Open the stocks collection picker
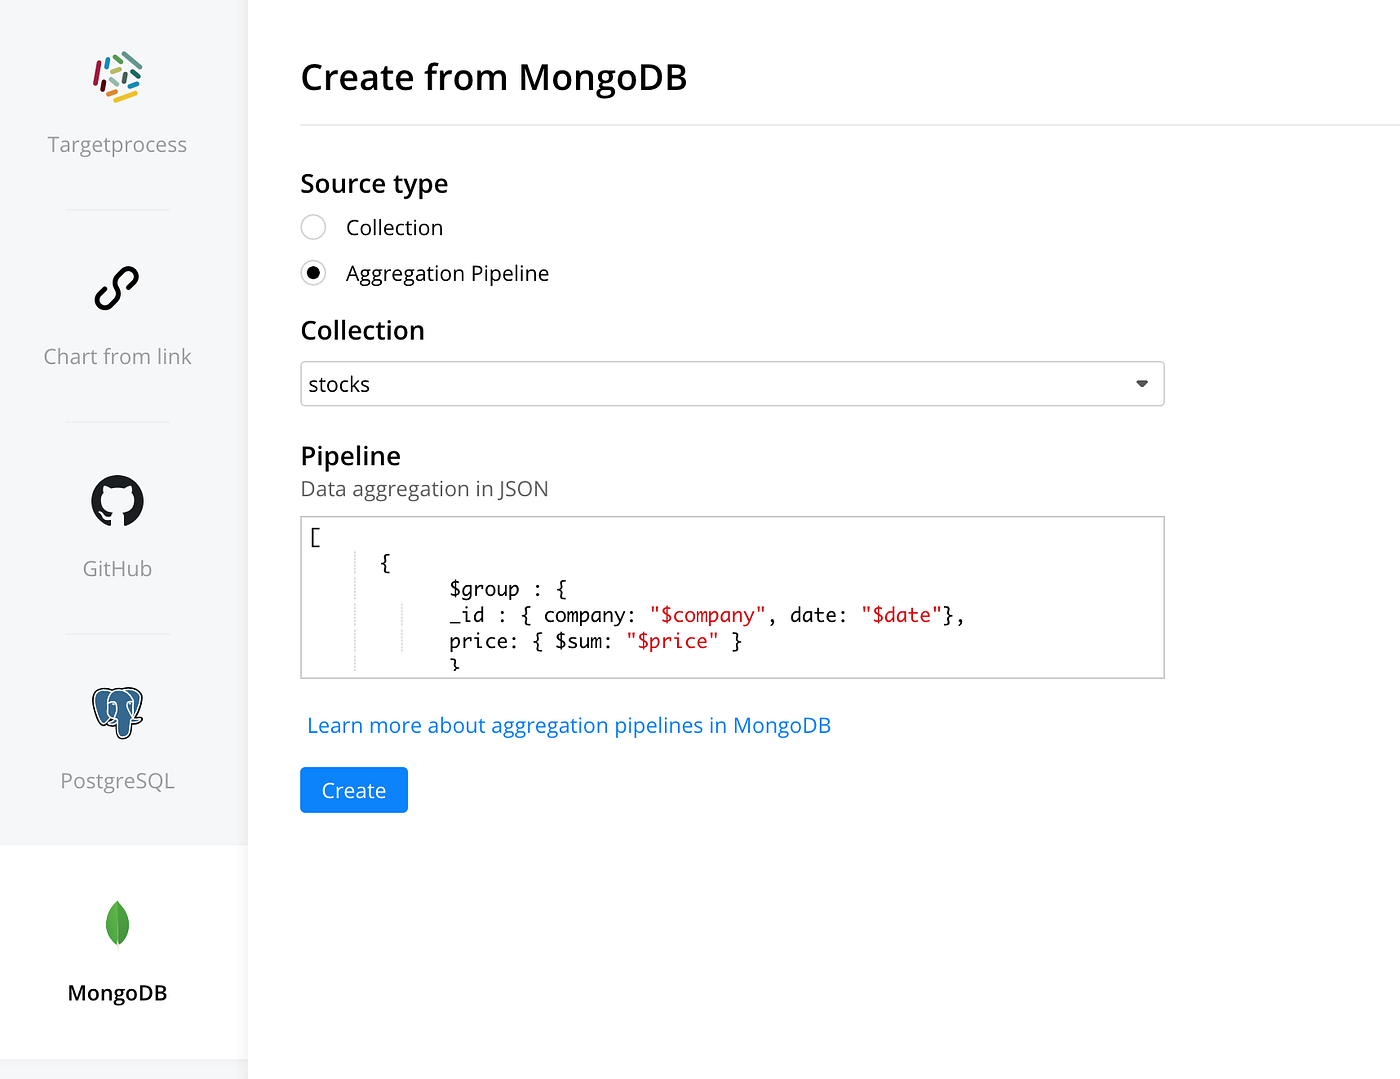1400x1079 pixels. (732, 383)
